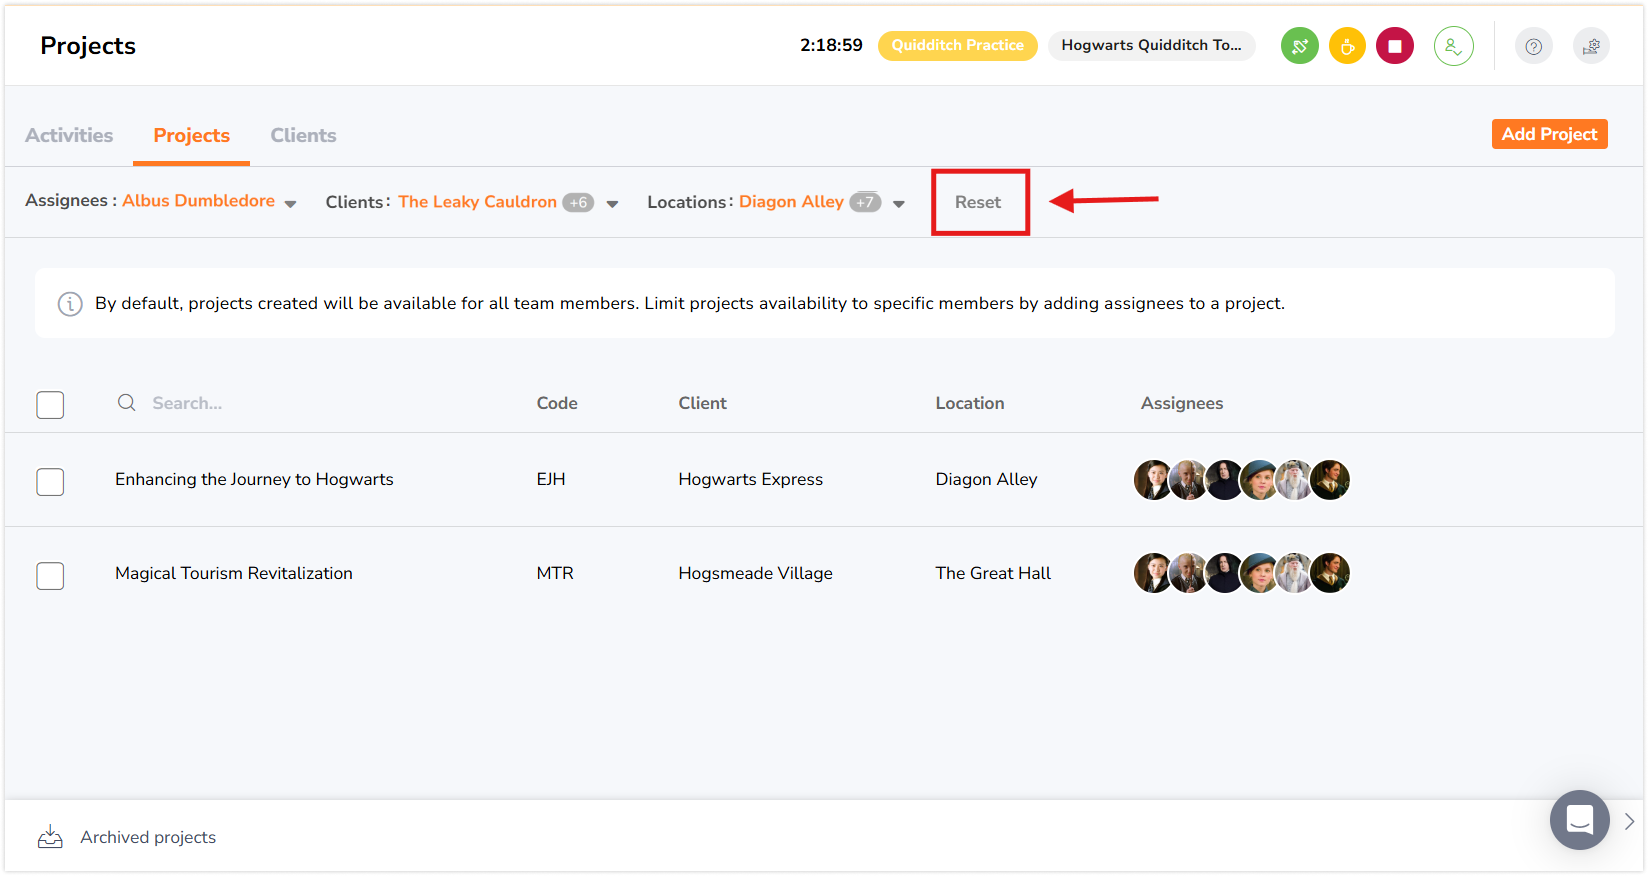Viewport: 1648px width, 876px height.
Task: Click the archive tray icon
Action: coord(50,837)
